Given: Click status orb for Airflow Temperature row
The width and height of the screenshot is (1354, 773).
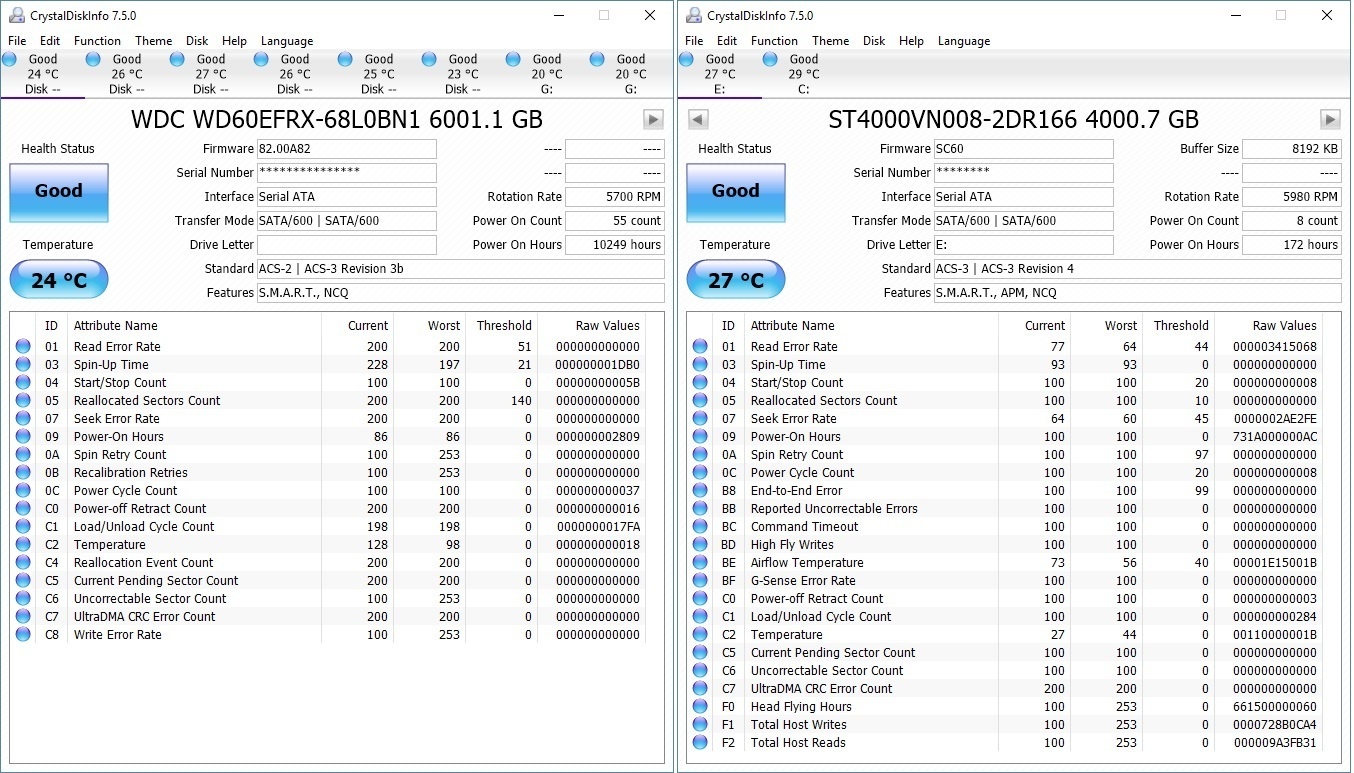Looking at the screenshot, I should 700,563.
